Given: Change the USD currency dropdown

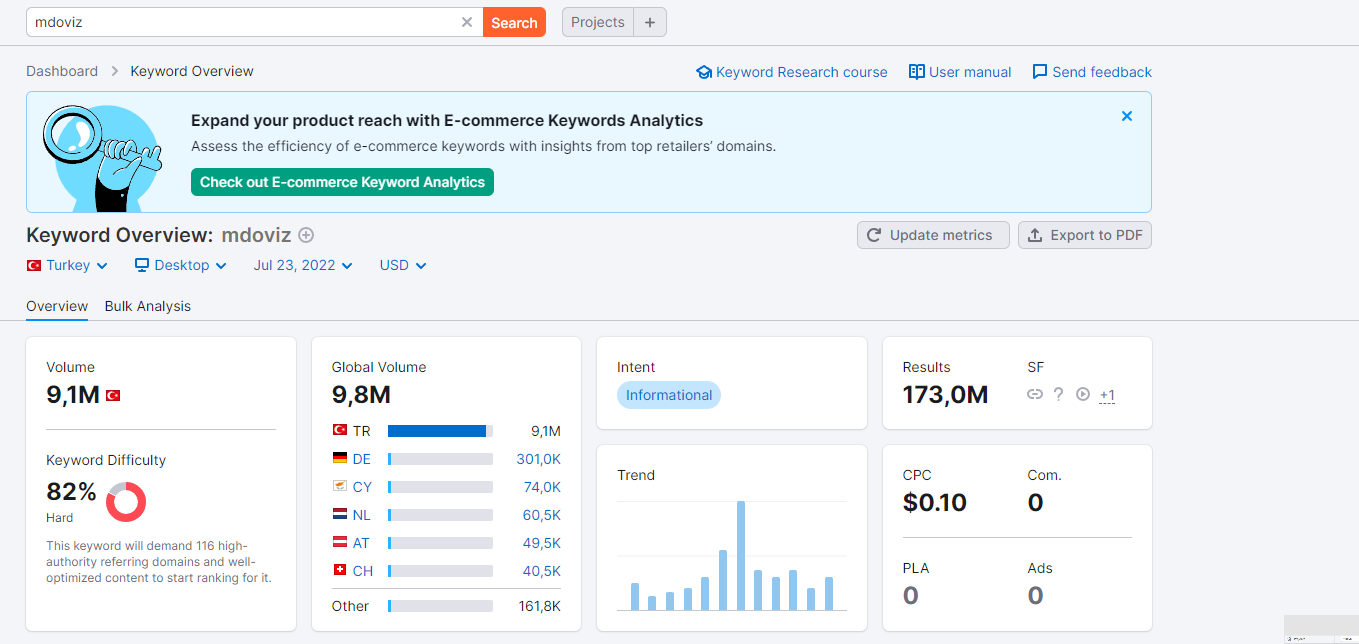Looking at the screenshot, I should pyautogui.click(x=403, y=265).
